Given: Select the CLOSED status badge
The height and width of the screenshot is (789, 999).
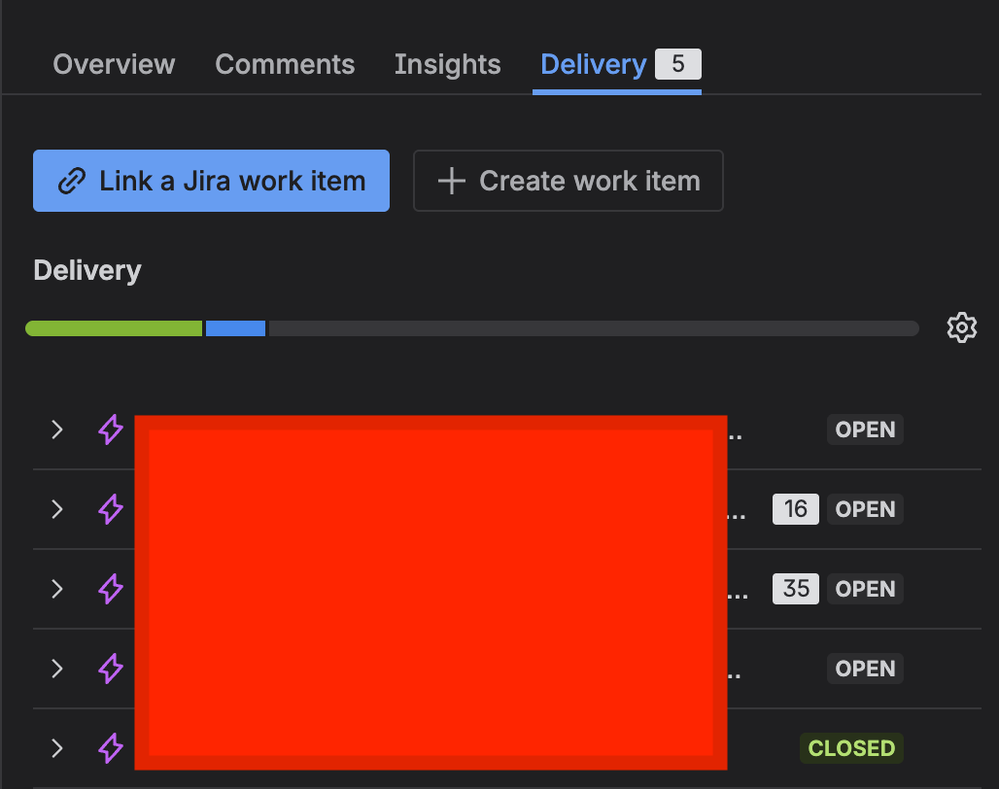Looking at the screenshot, I should click(851, 748).
